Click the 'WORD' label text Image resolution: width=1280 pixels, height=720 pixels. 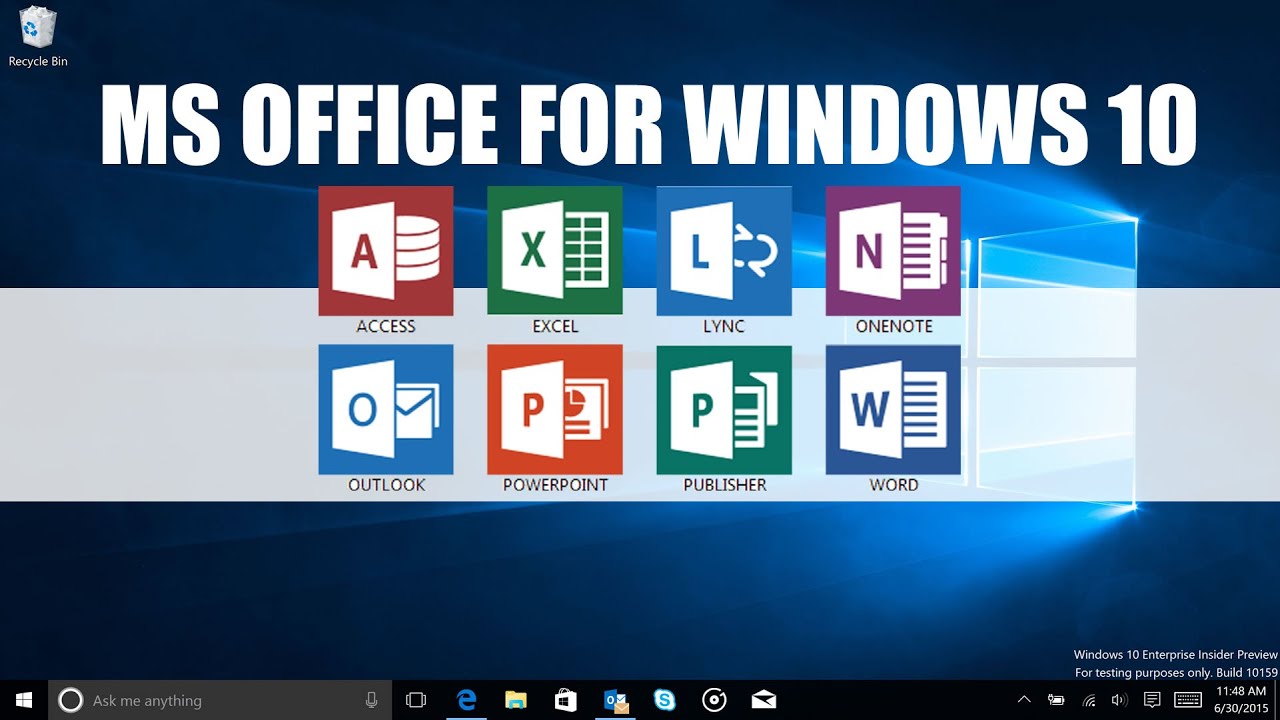click(x=894, y=485)
